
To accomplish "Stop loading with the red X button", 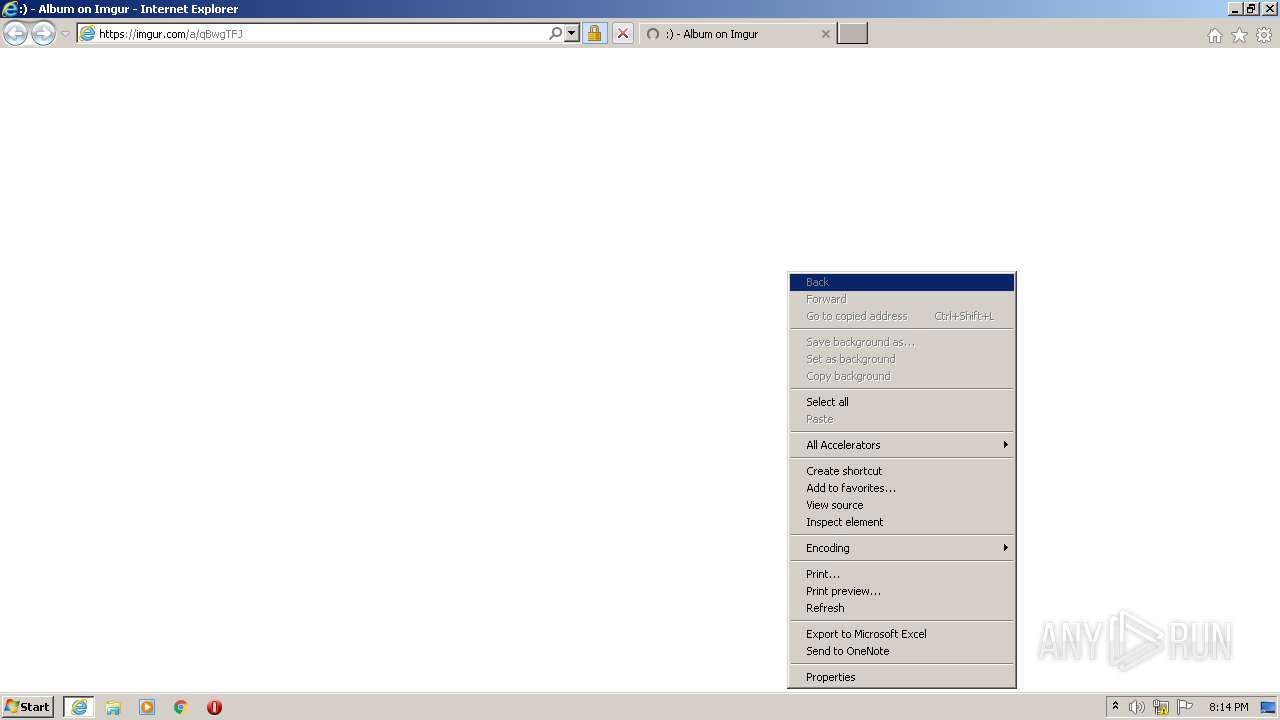I will (622, 34).
